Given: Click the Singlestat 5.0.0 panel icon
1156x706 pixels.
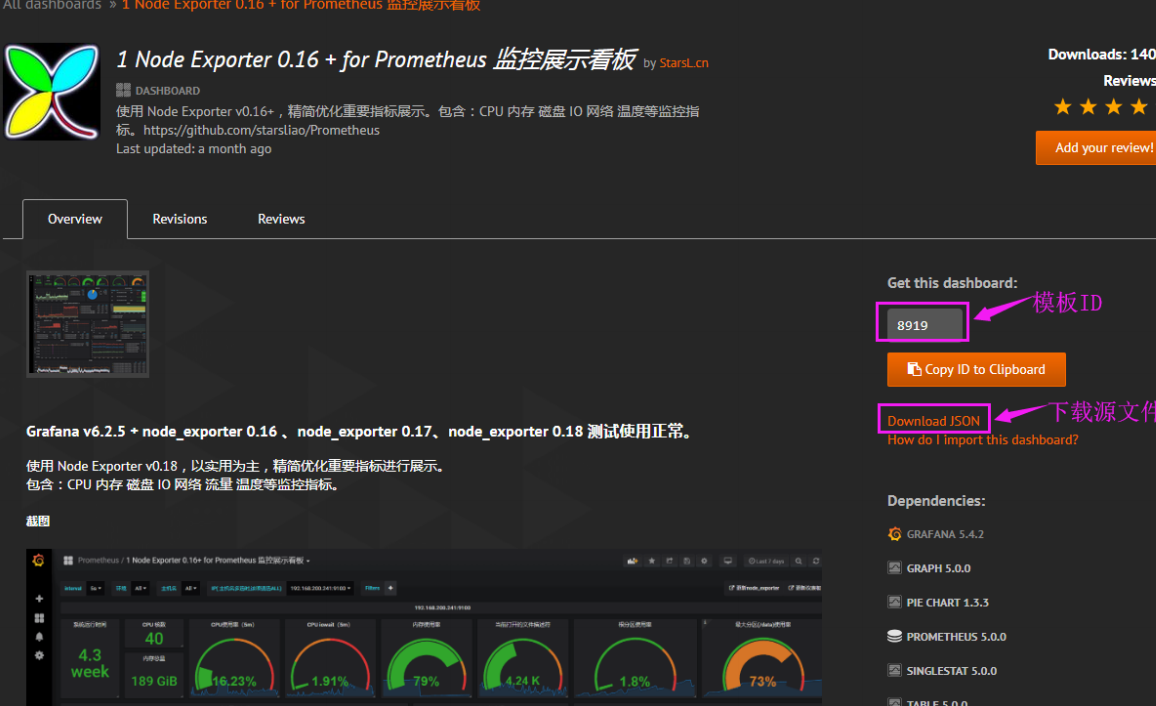Looking at the screenshot, I should coord(894,671).
